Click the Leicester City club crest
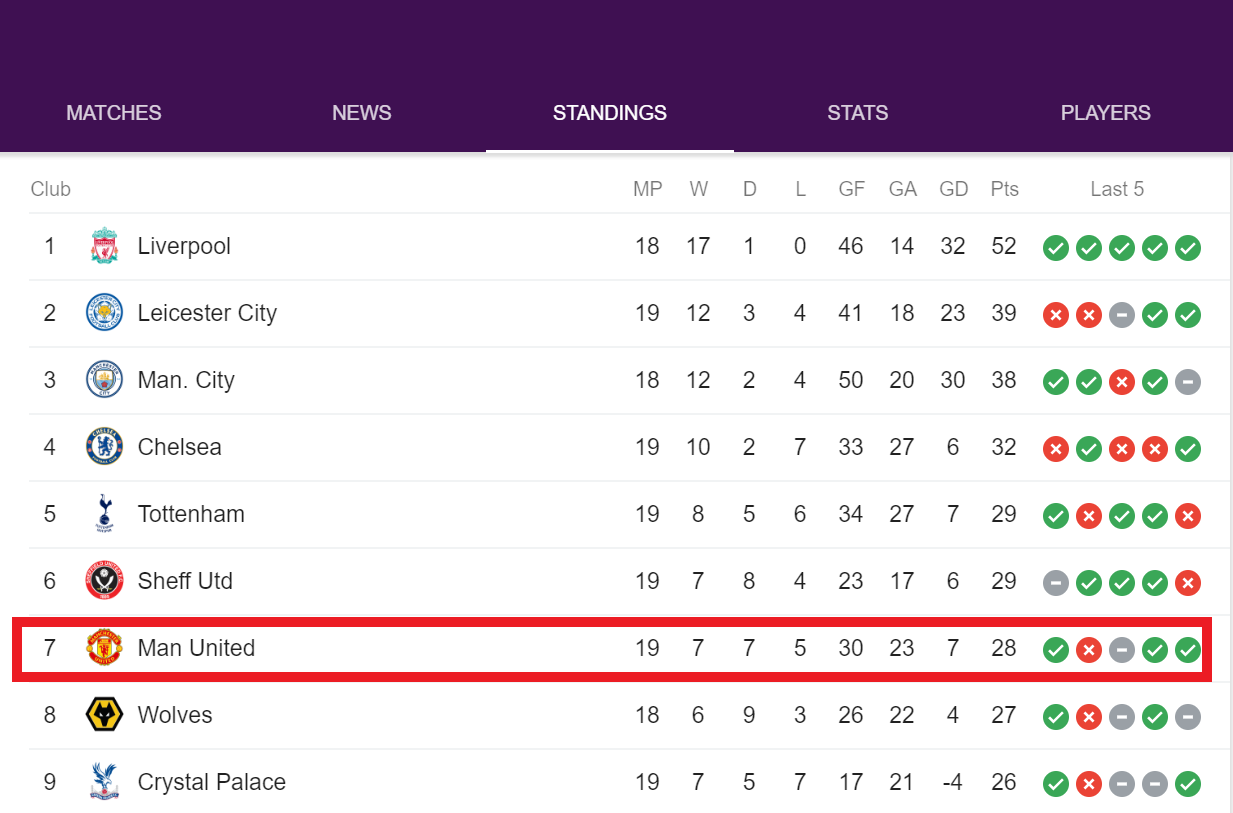 pos(104,313)
